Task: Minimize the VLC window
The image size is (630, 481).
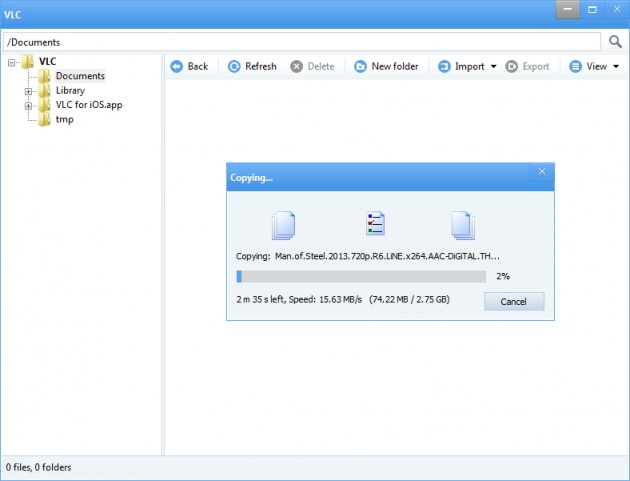Action: [x=568, y=10]
